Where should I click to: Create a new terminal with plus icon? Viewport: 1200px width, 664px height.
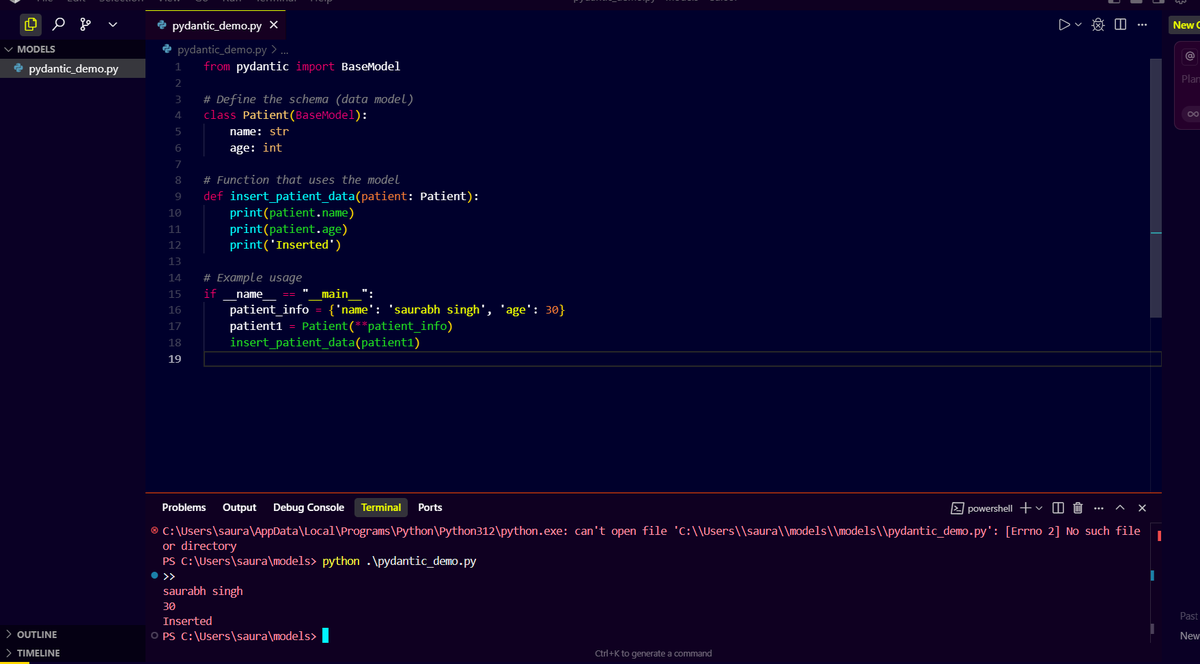[1025, 508]
